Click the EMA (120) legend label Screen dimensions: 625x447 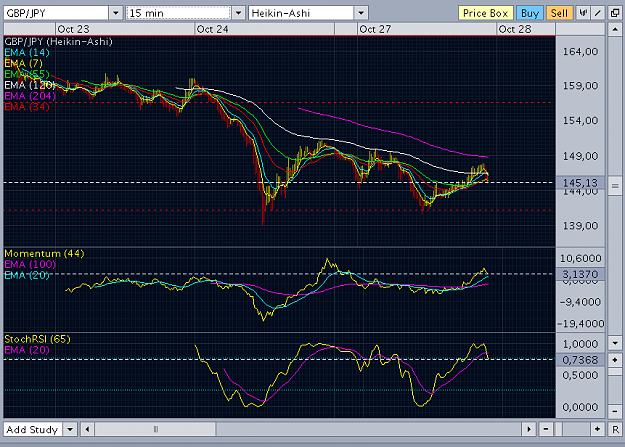30,85
